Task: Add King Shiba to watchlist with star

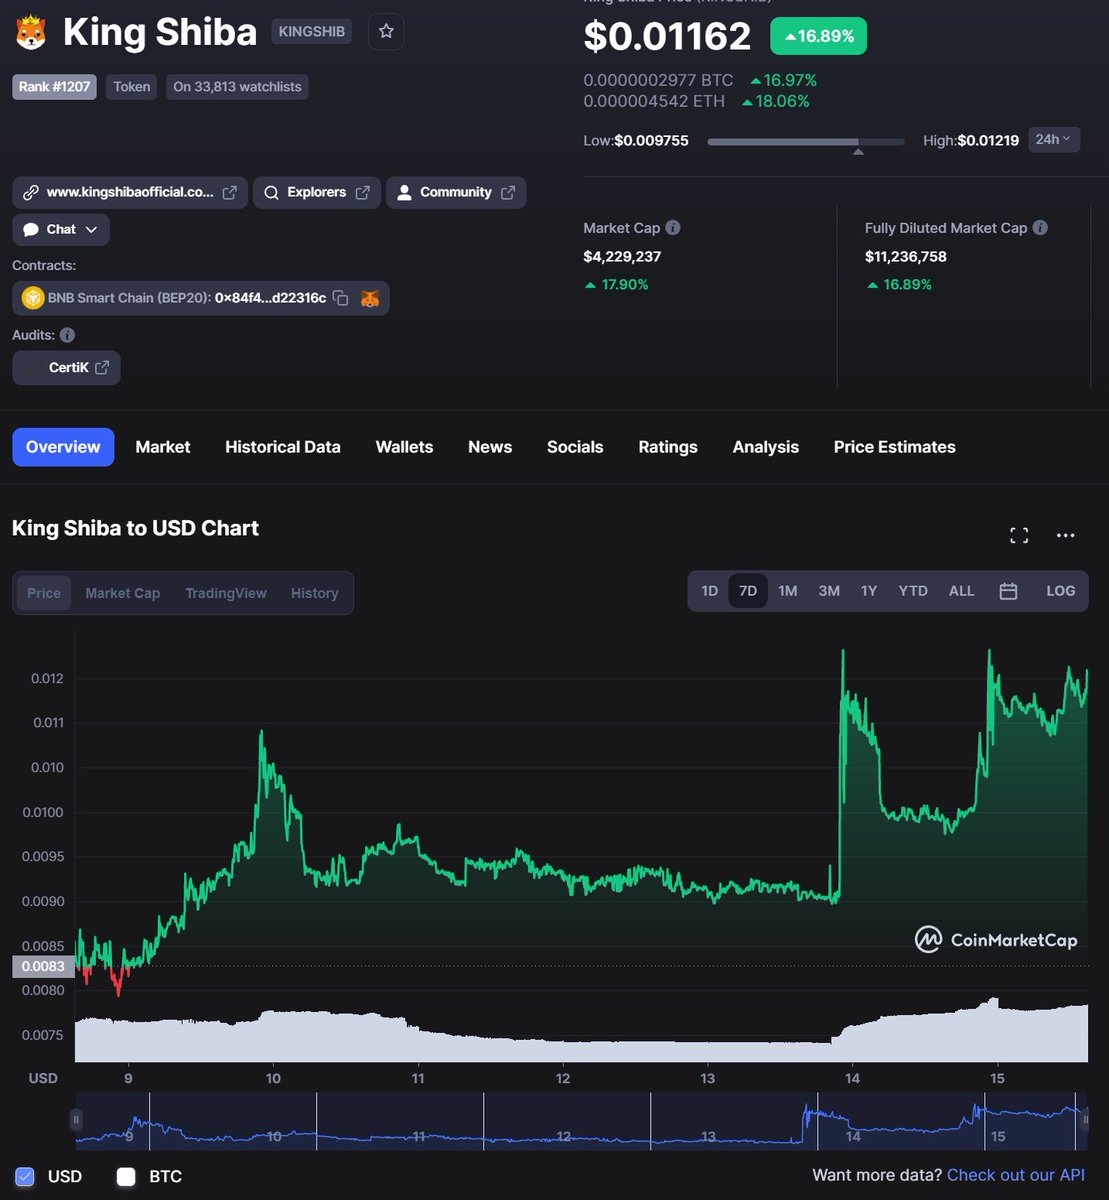Action: click(x=386, y=32)
